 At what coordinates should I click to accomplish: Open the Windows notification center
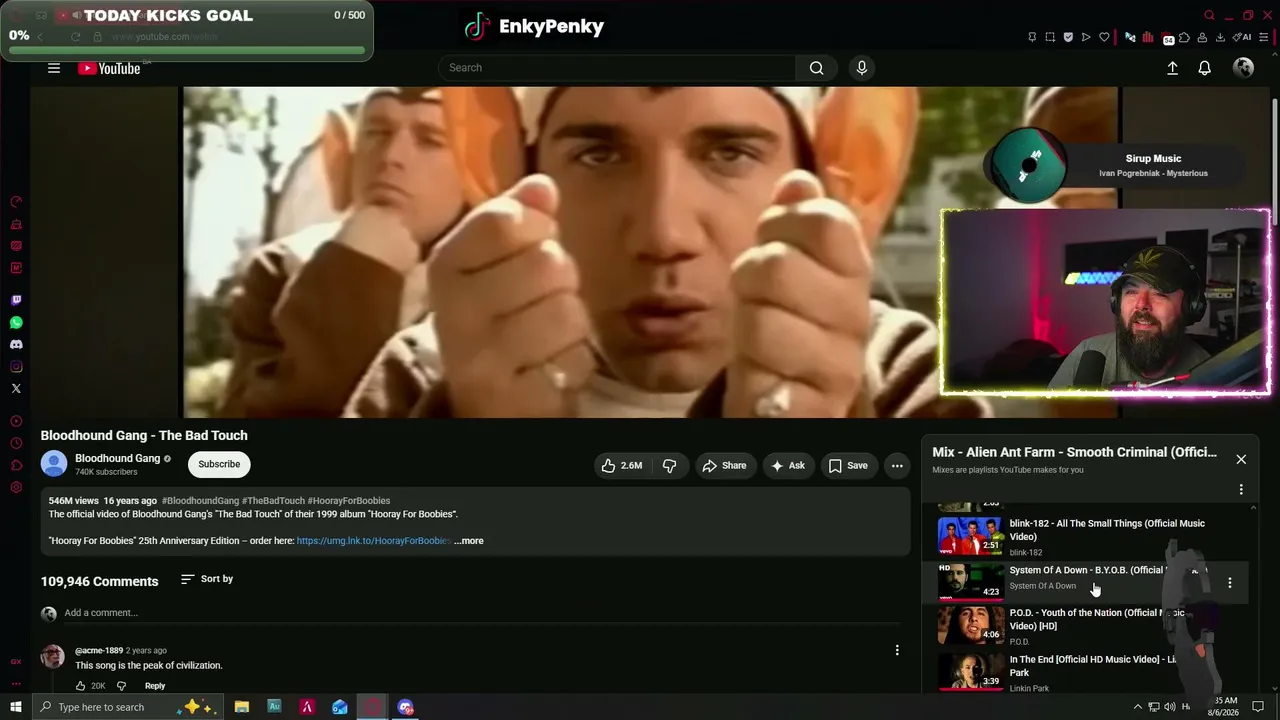coord(1259,707)
